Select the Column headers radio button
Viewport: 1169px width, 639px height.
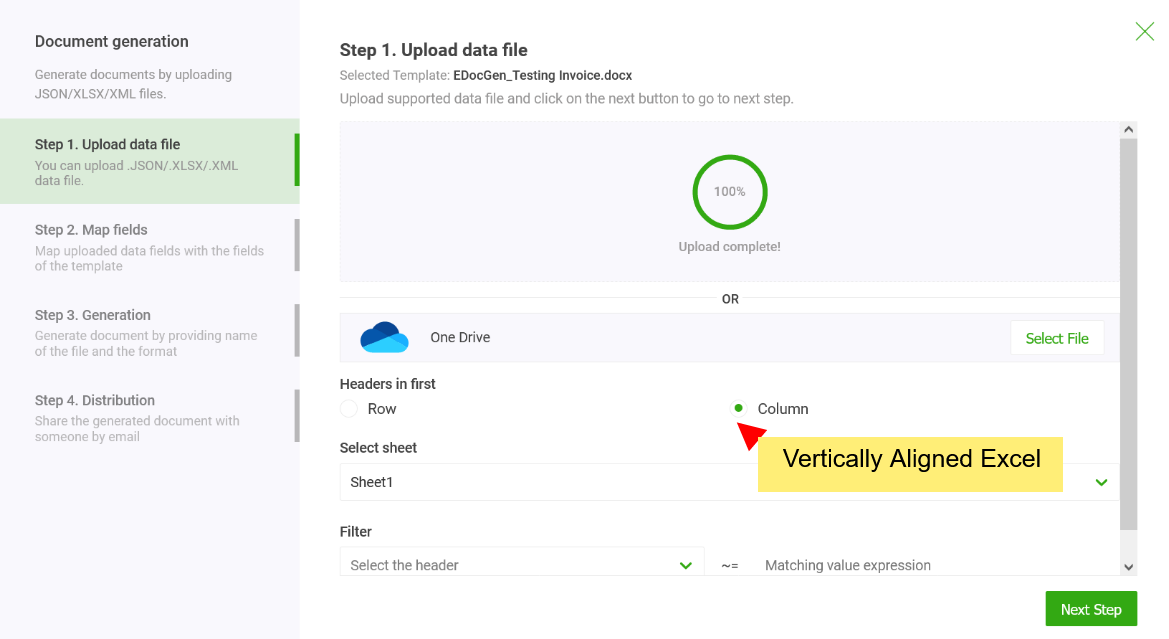point(739,408)
